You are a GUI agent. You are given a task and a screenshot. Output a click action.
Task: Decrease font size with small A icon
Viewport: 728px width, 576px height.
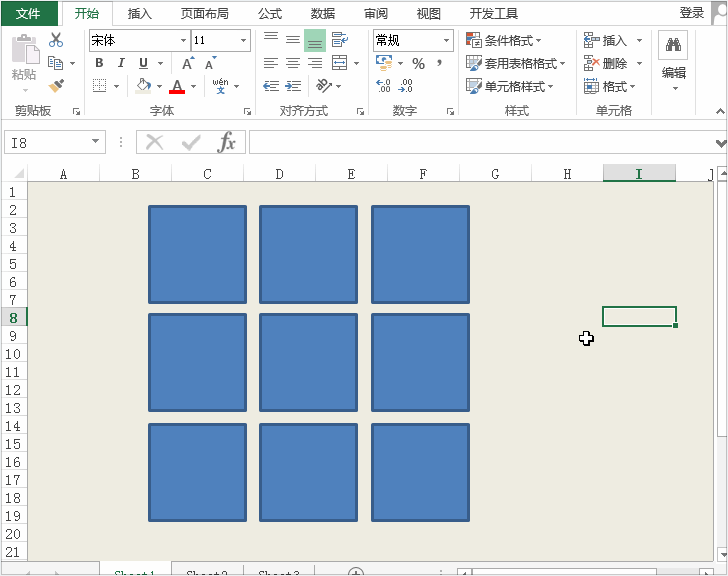pos(210,63)
